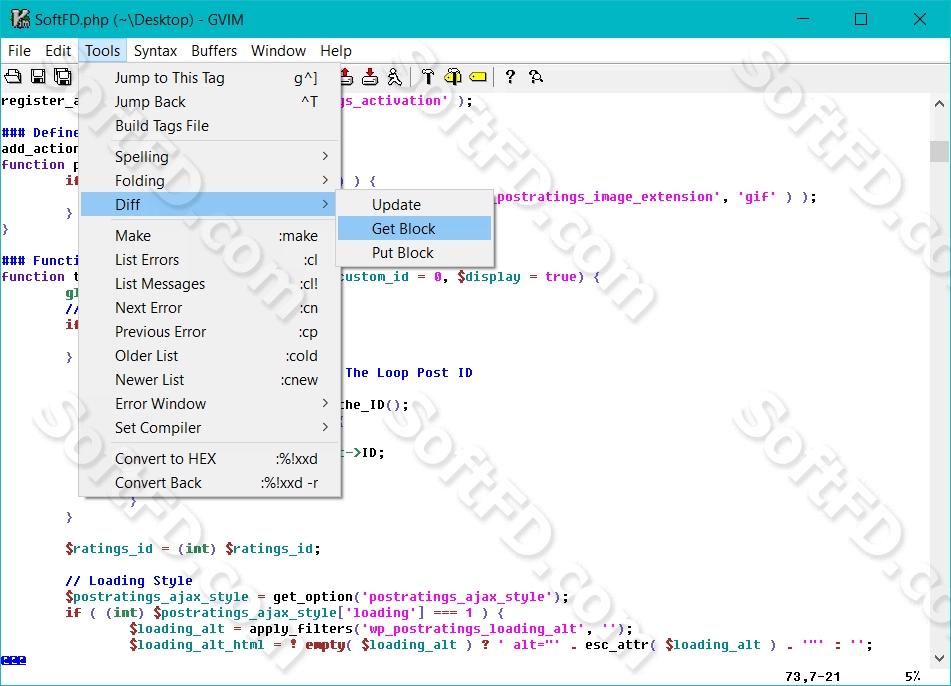Expand the Error Window submenu
951x686 pixels.
point(210,403)
